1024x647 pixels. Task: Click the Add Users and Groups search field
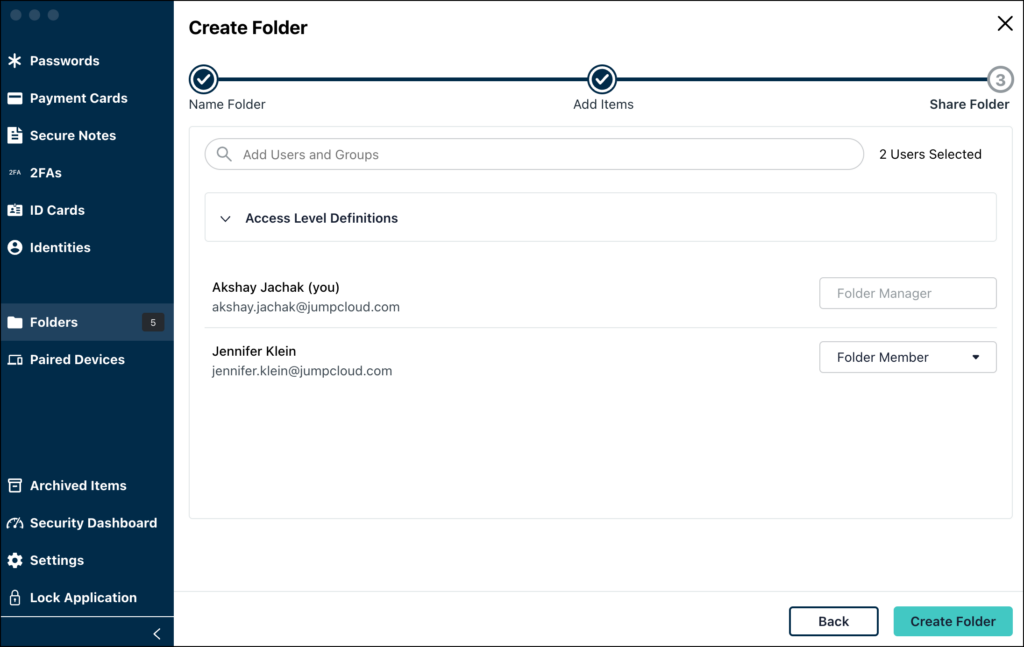(x=533, y=154)
